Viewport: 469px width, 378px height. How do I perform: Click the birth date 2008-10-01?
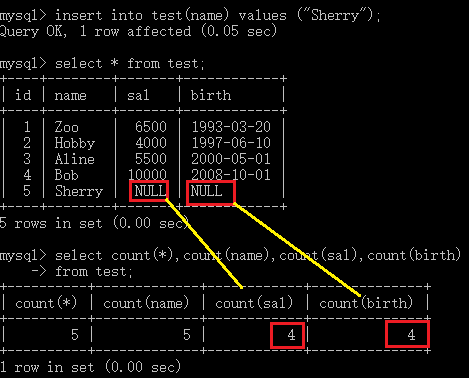tap(231, 175)
